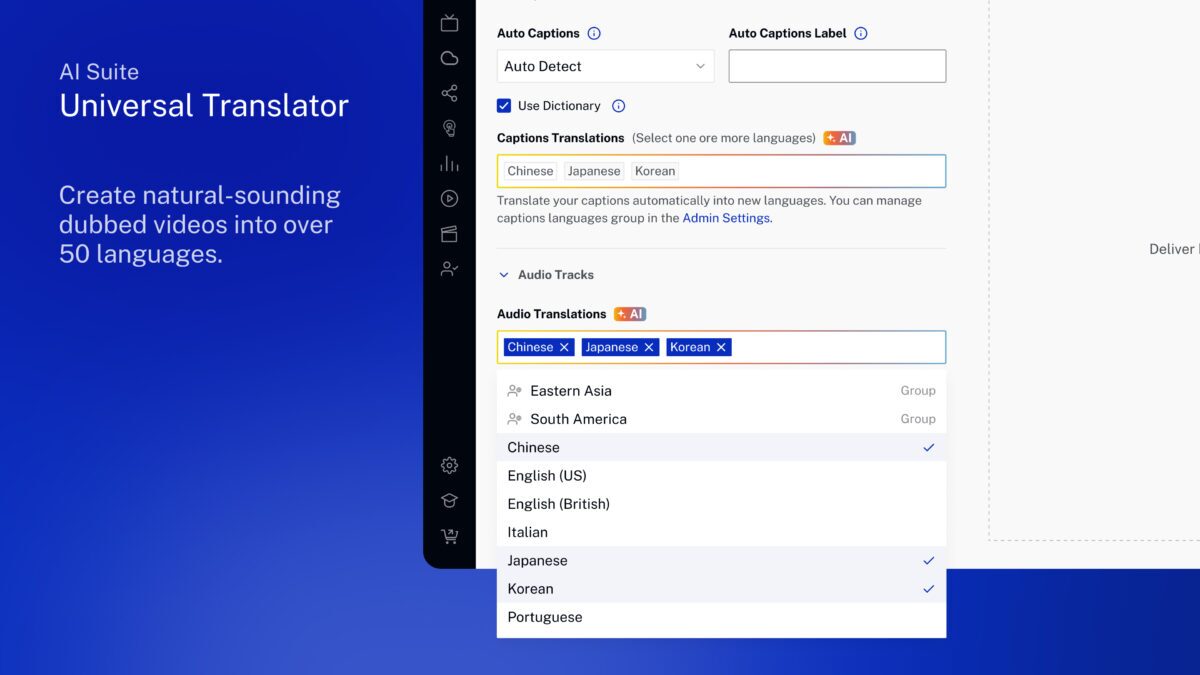This screenshot has height=675, width=1200.
Task: Open the TV channel icon at sidebar top
Action: point(449,22)
